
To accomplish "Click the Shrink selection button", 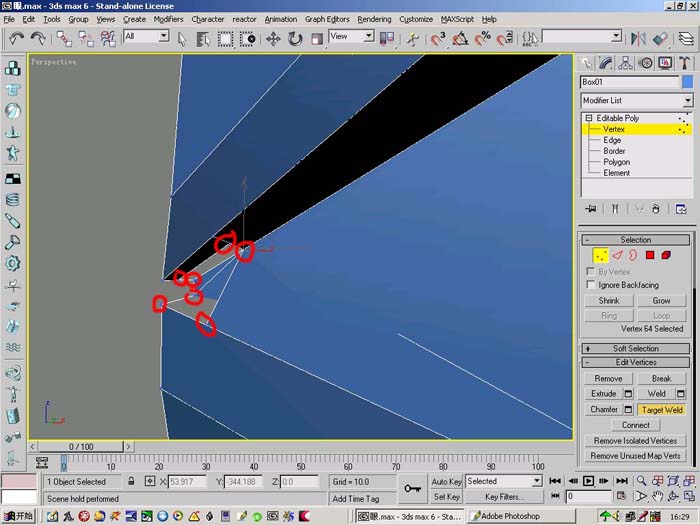I will click(x=608, y=300).
